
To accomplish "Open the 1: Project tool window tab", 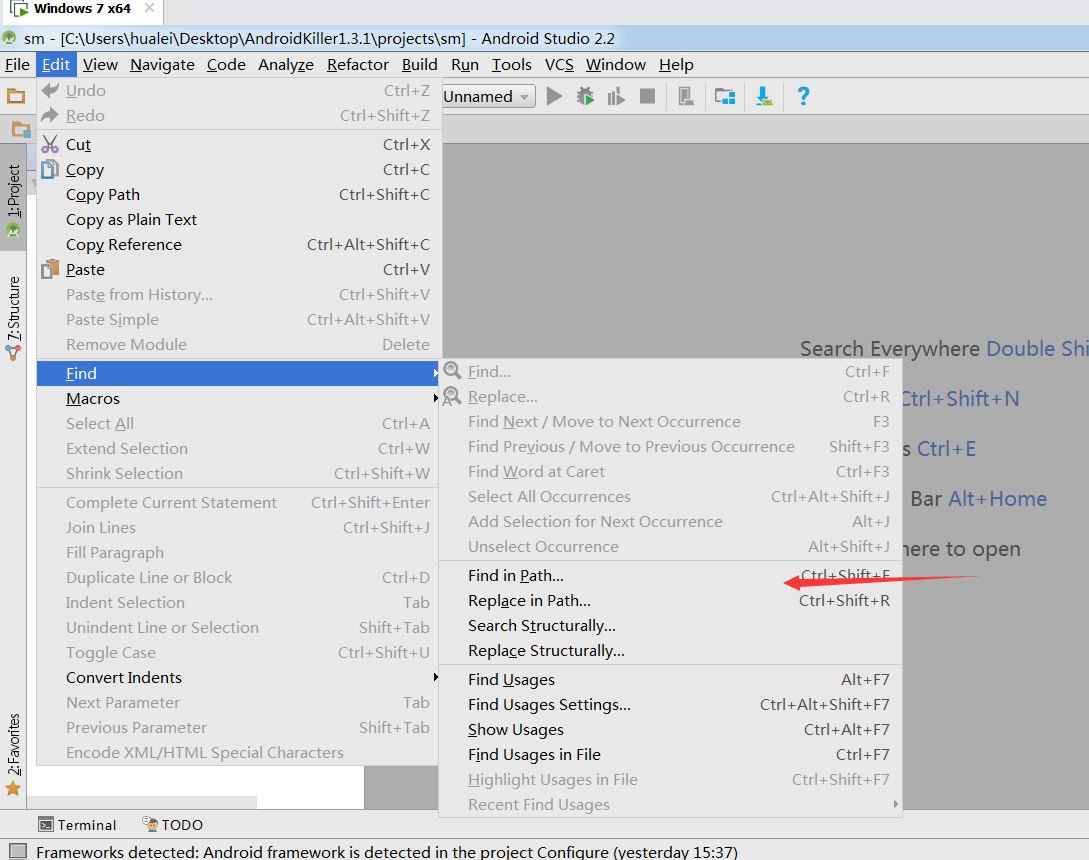I will tap(13, 199).
